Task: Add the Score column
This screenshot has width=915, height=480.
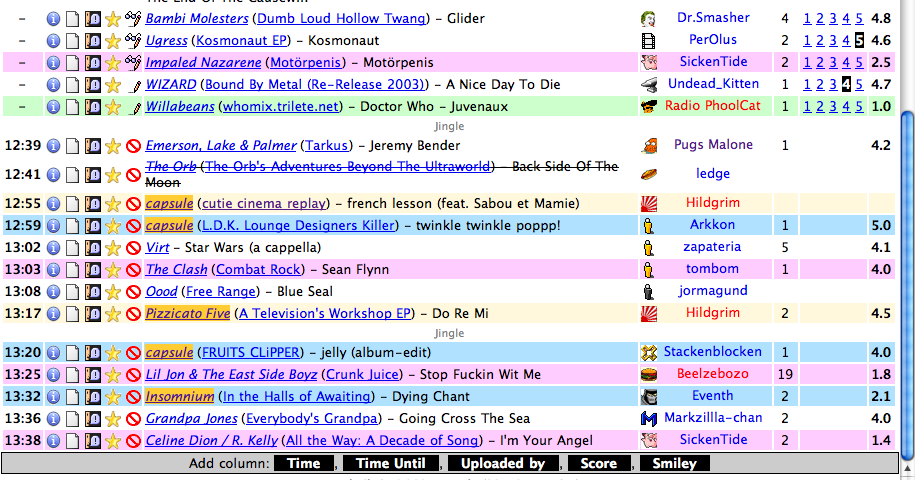Action: tap(599, 464)
